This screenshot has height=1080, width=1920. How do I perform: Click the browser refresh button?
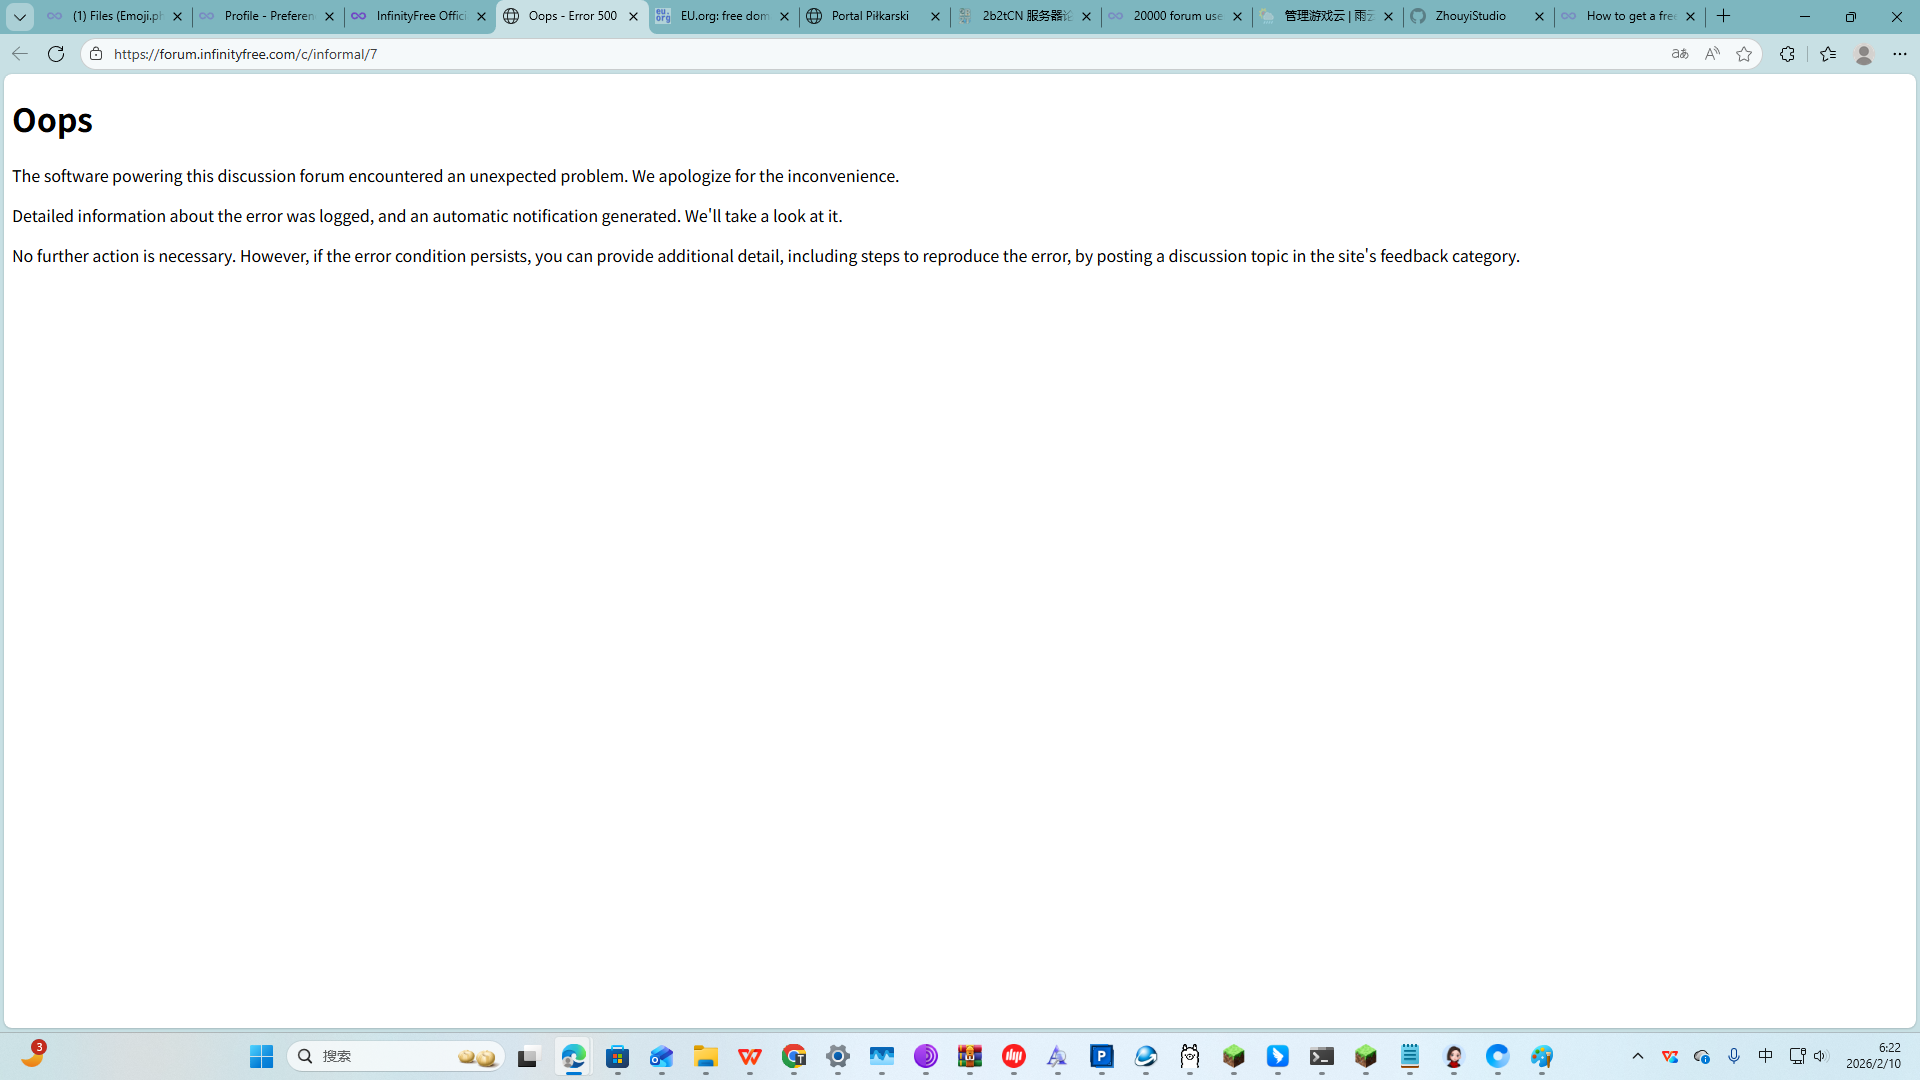56,54
